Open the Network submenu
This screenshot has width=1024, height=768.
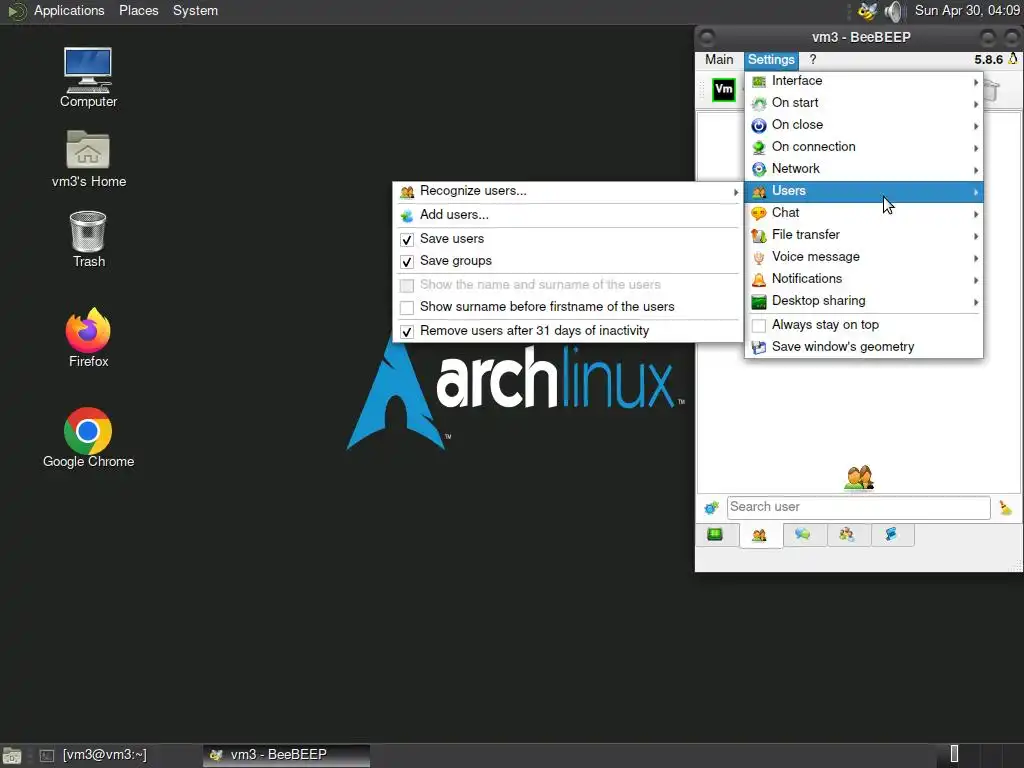click(x=863, y=169)
